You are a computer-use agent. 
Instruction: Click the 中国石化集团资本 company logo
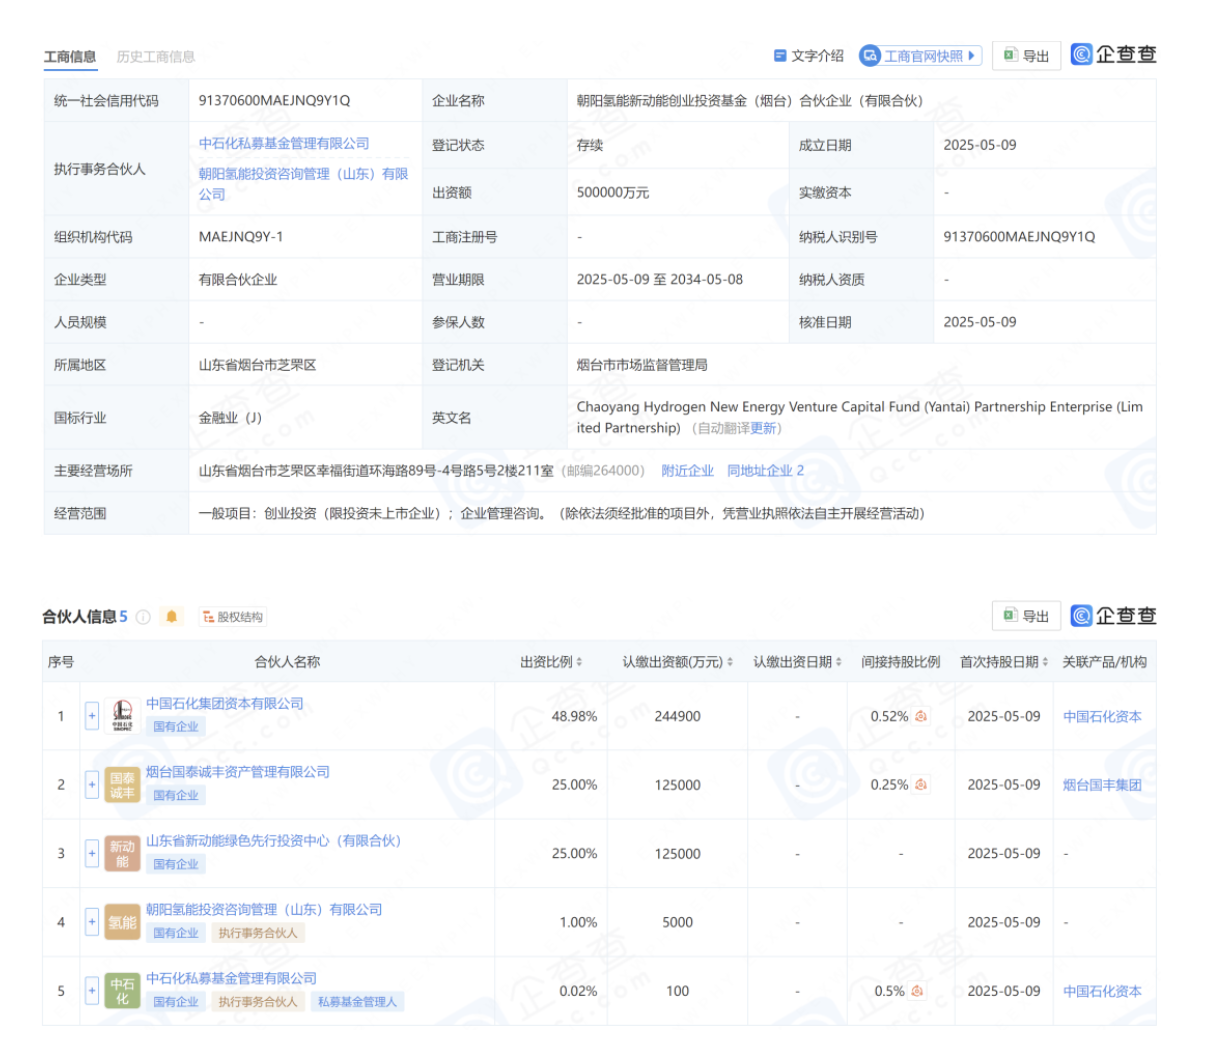click(x=122, y=716)
